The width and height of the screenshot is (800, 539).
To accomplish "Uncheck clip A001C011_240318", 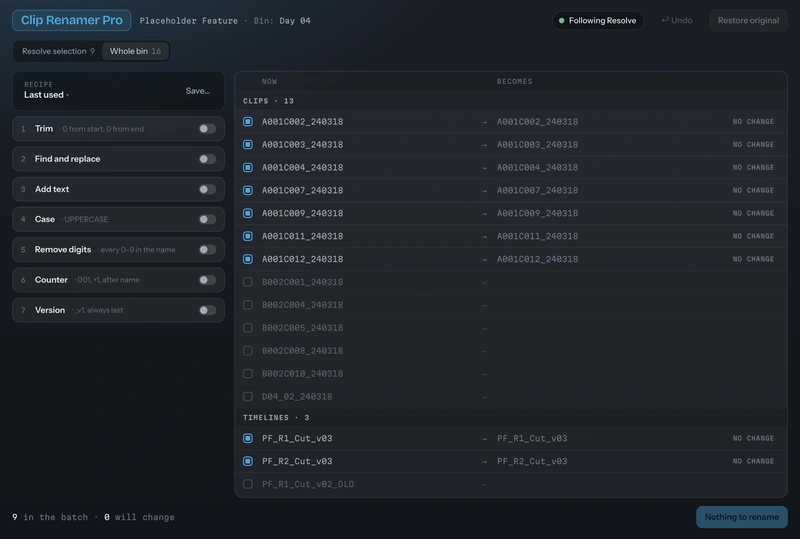I will [248, 236].
